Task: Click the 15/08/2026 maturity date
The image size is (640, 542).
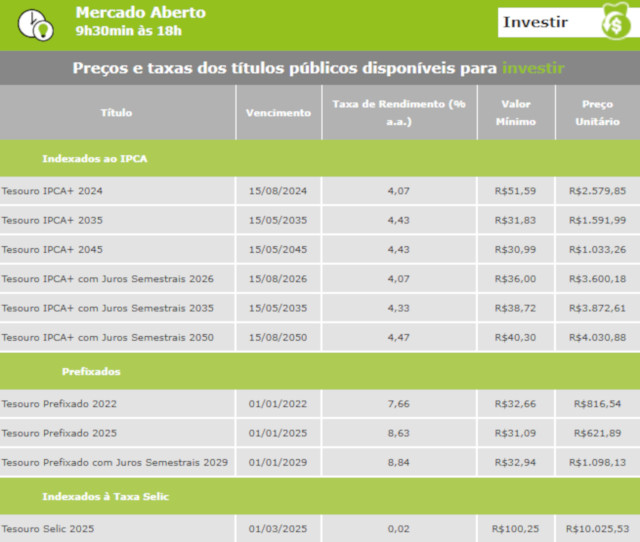Action: 278,279
